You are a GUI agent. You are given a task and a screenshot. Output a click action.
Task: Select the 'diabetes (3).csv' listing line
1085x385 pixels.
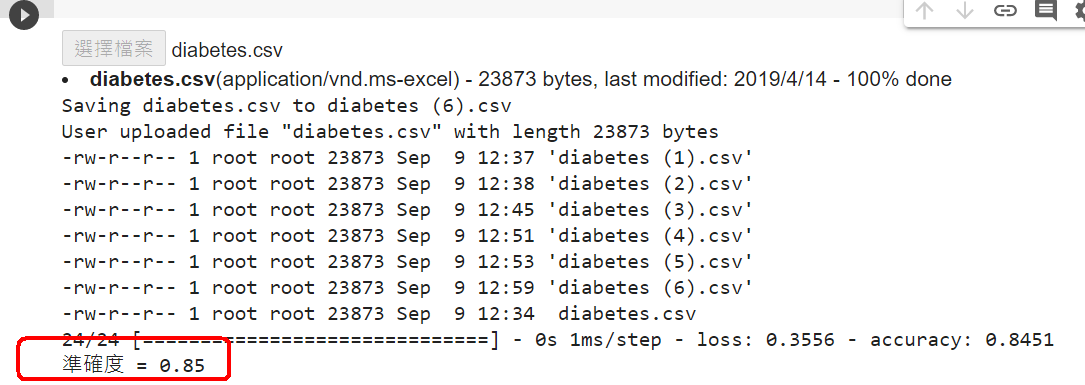[x=407, y=210]
